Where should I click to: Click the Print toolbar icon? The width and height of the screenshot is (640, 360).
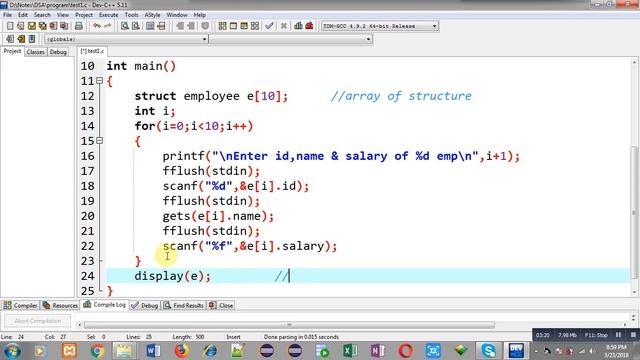coord(79,26)
